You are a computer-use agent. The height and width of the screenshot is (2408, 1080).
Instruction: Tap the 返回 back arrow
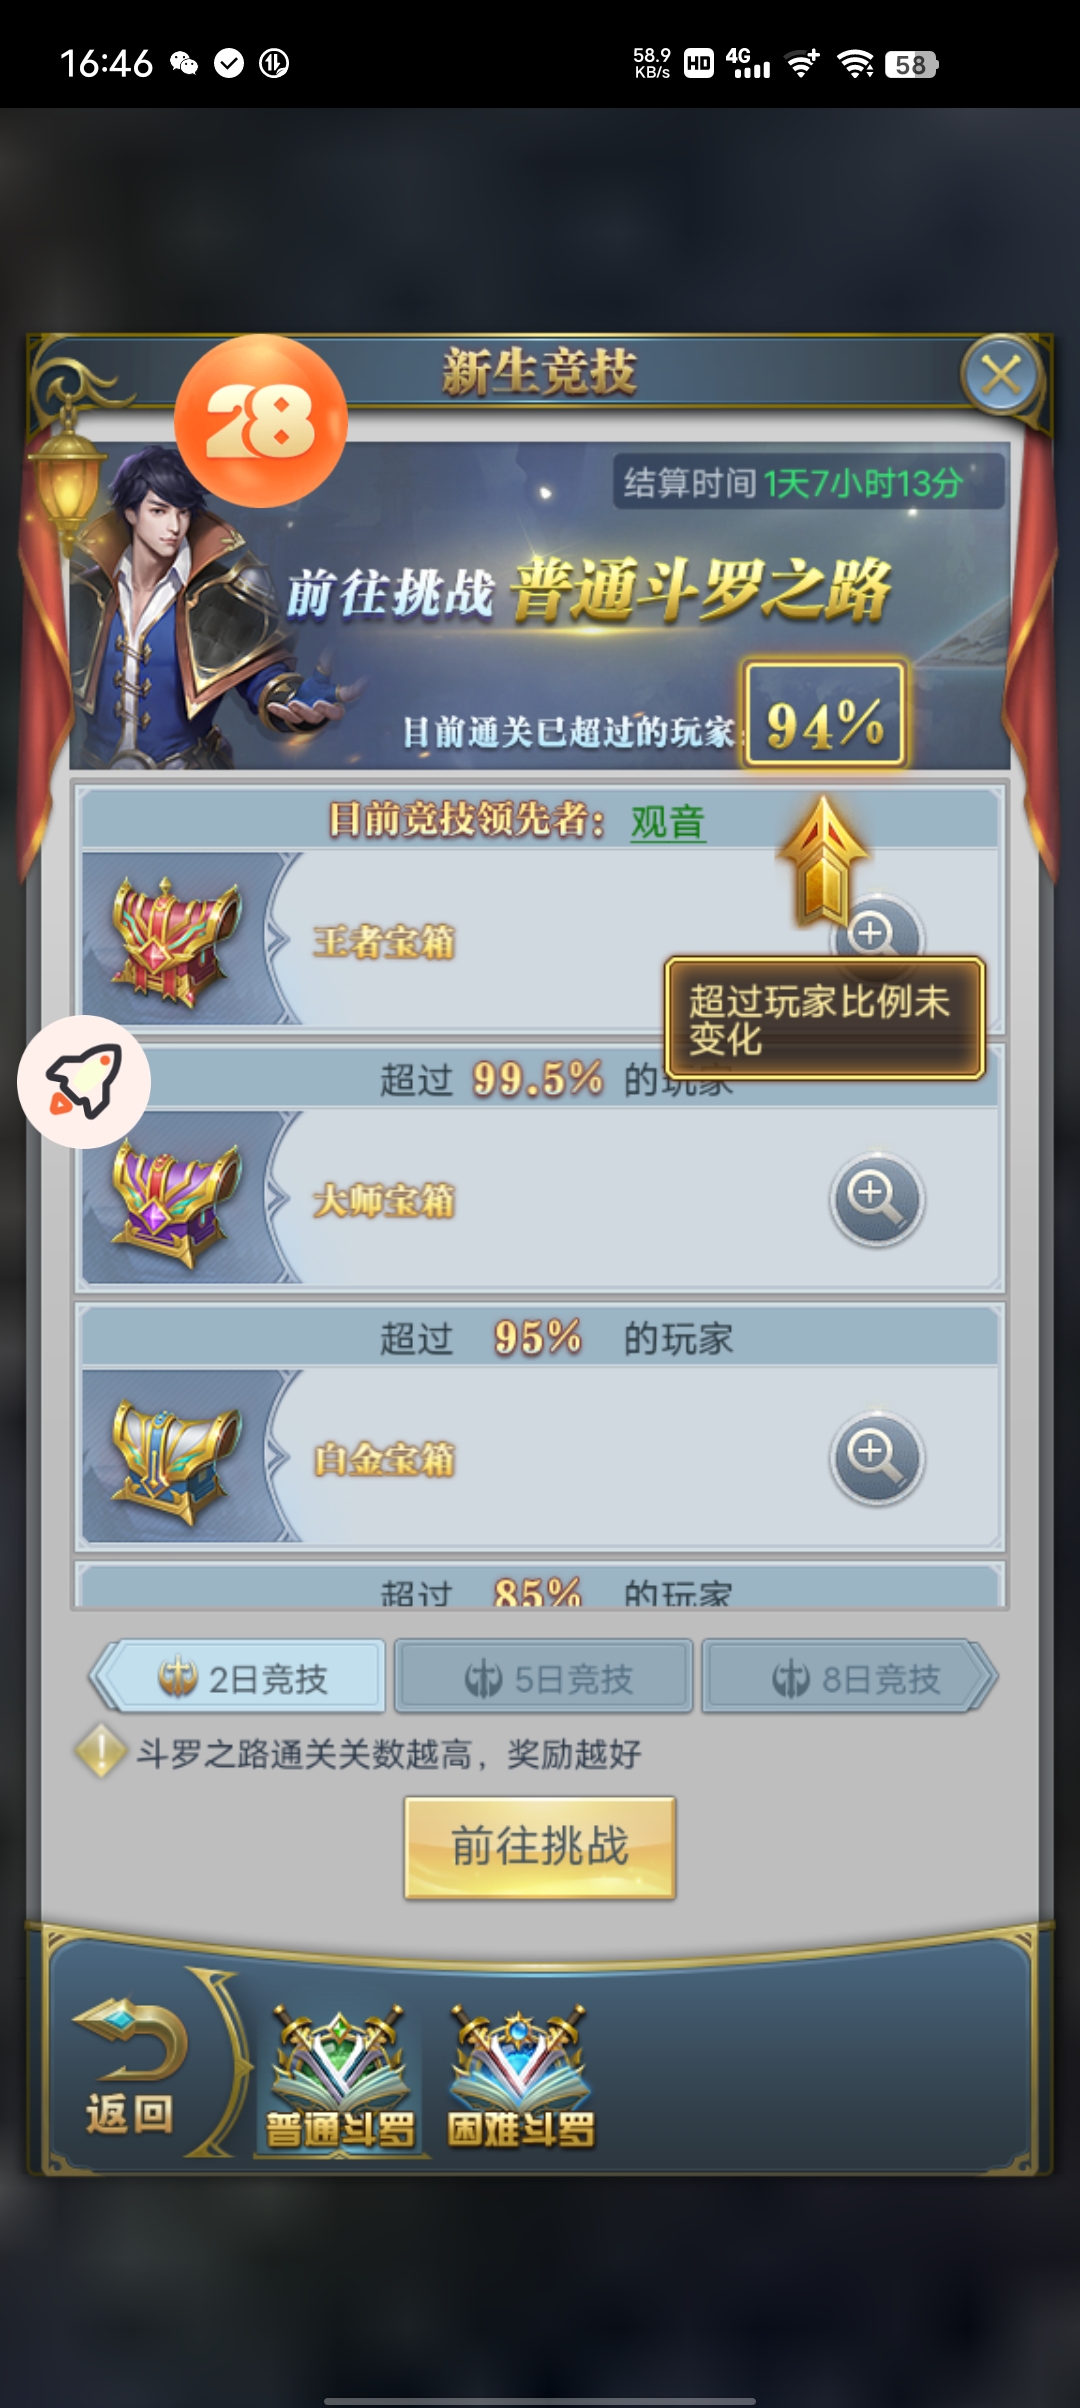pos(129,2066)
